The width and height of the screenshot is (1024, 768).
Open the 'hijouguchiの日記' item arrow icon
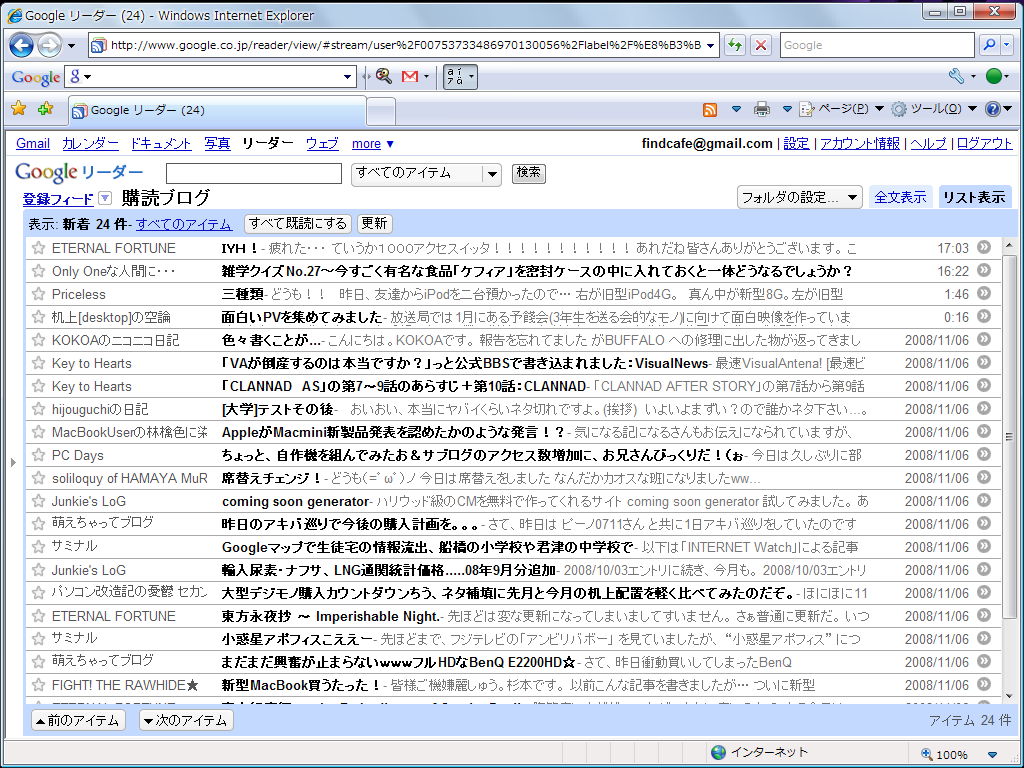[x=984, y=408]
